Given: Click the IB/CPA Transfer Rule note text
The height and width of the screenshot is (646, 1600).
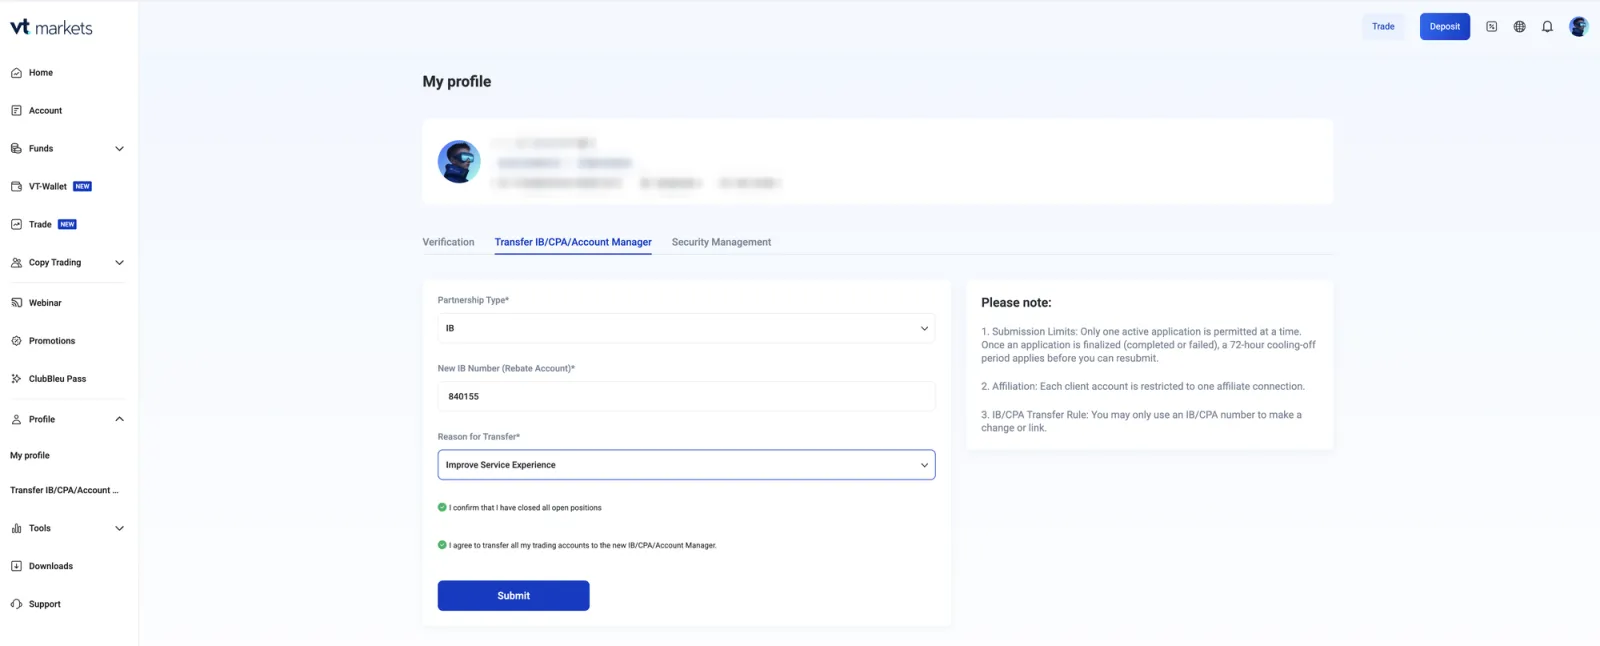Looking at the screenshot, I should click(x=1141, y=422).
